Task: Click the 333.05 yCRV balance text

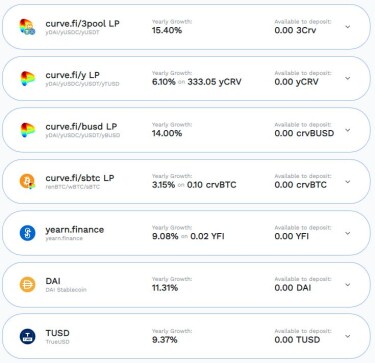Action: point(214,82)
